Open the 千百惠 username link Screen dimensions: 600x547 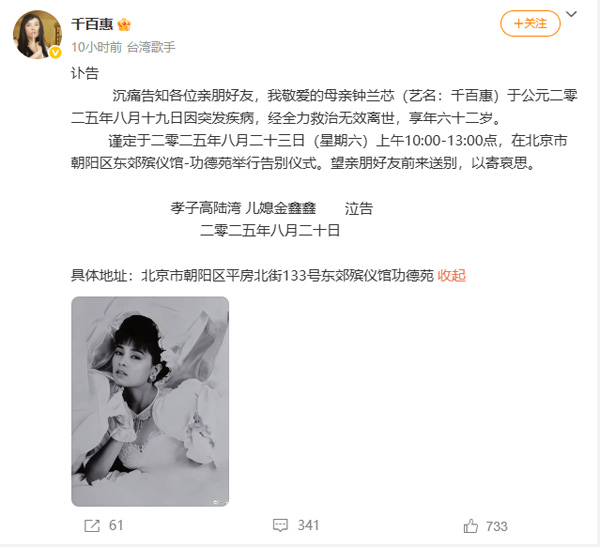point(92,24)
